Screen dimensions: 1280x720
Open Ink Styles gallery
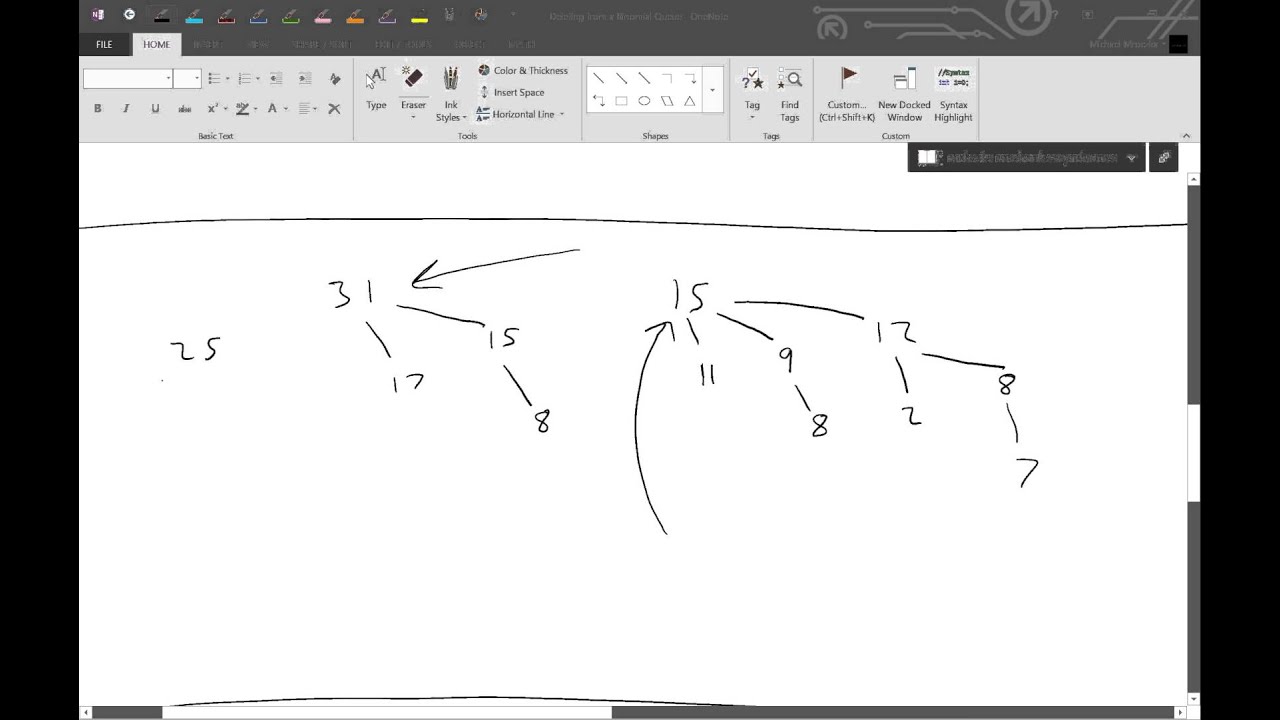[451, 93]
